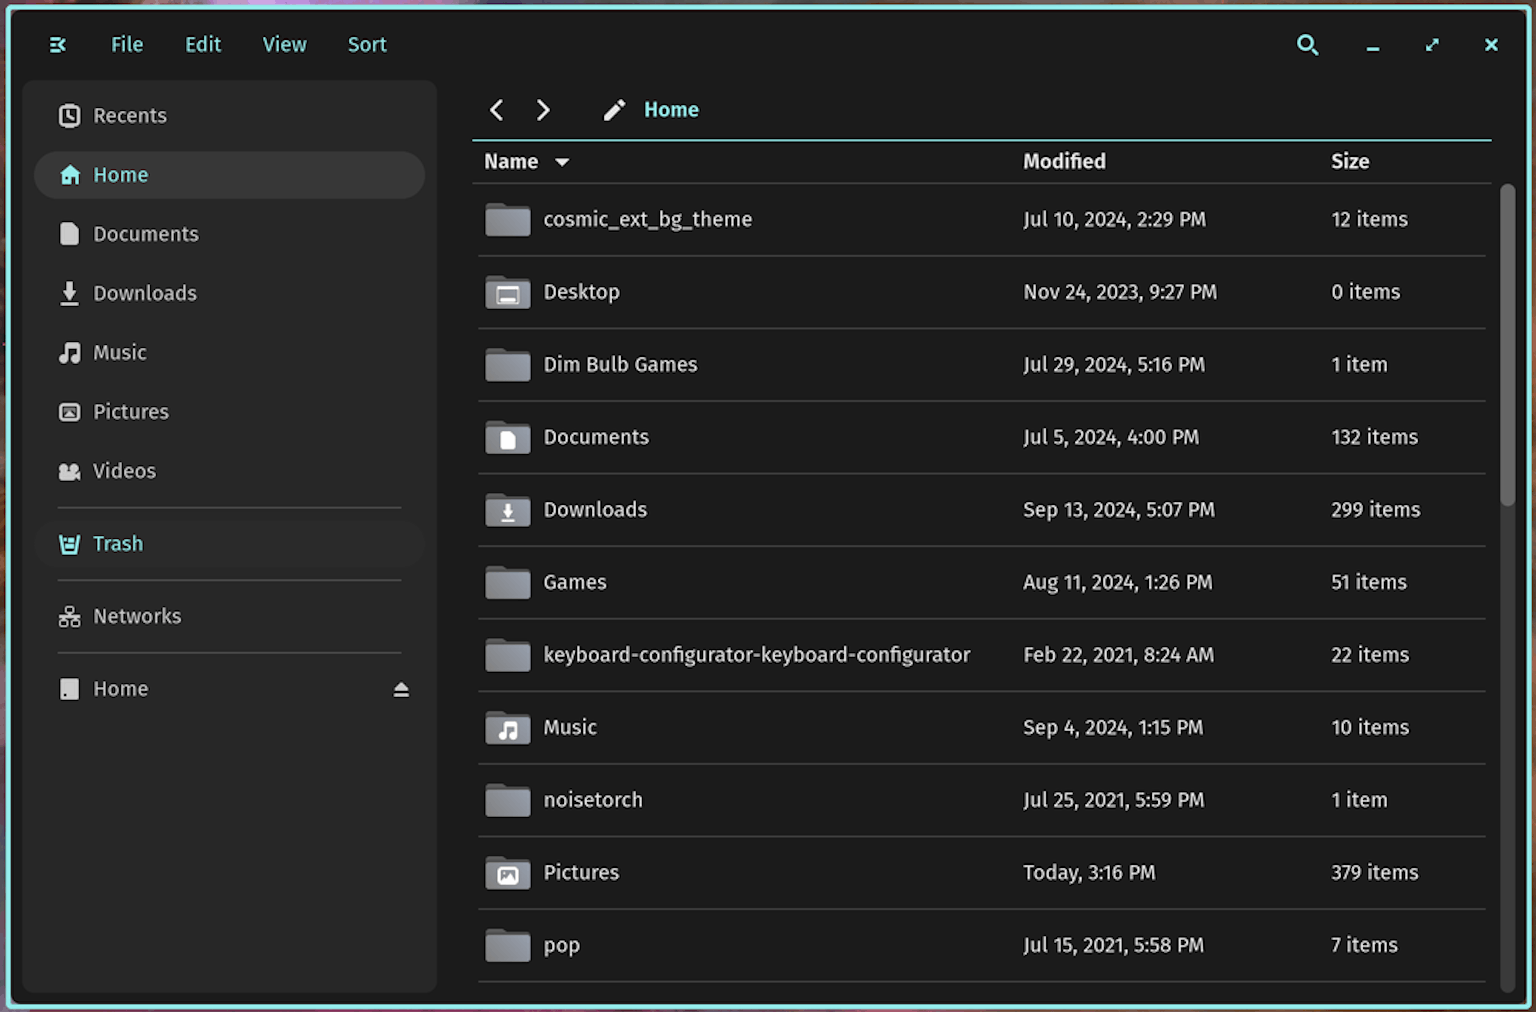Open the Edit menu

coord(203,45)
